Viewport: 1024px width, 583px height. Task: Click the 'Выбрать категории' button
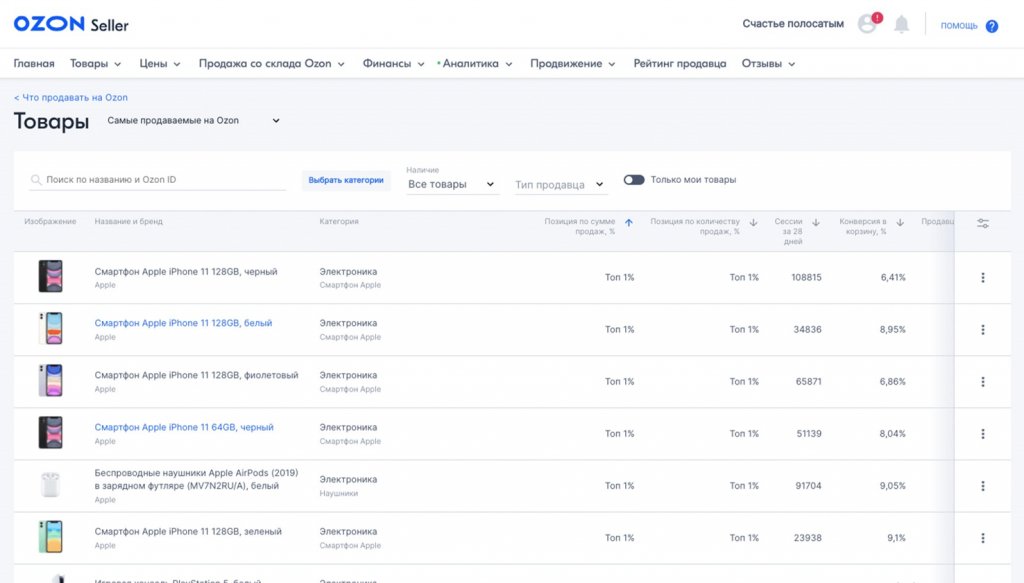[346, 181]
